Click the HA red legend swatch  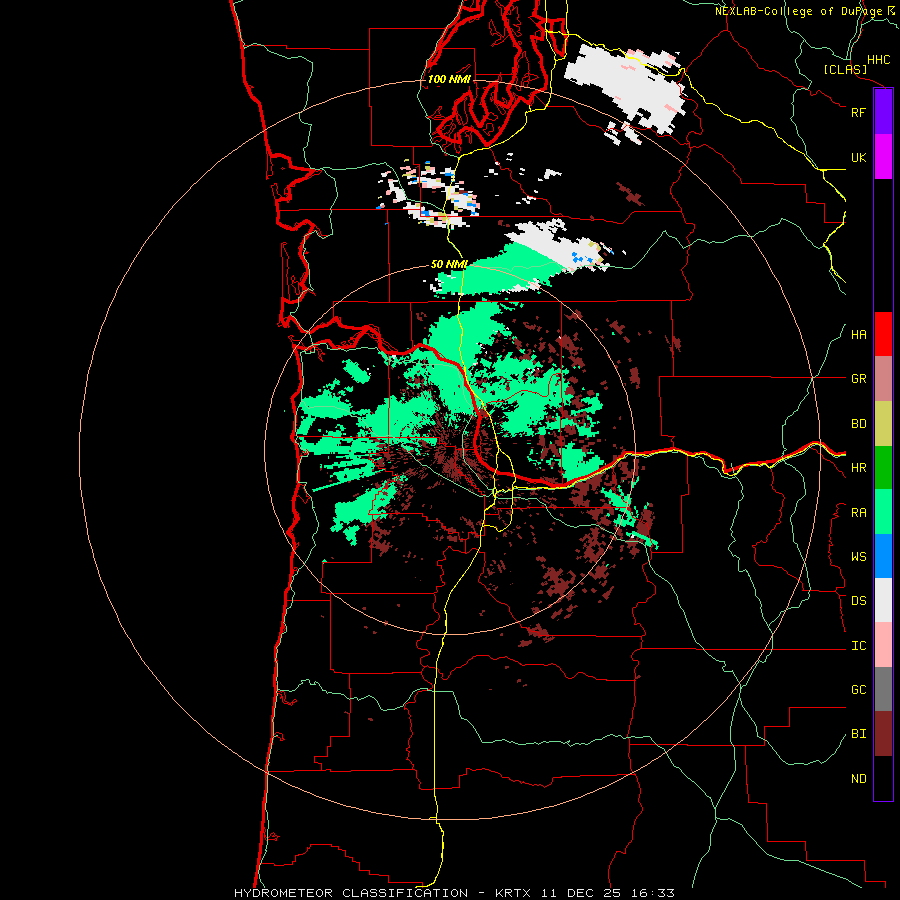883,334
